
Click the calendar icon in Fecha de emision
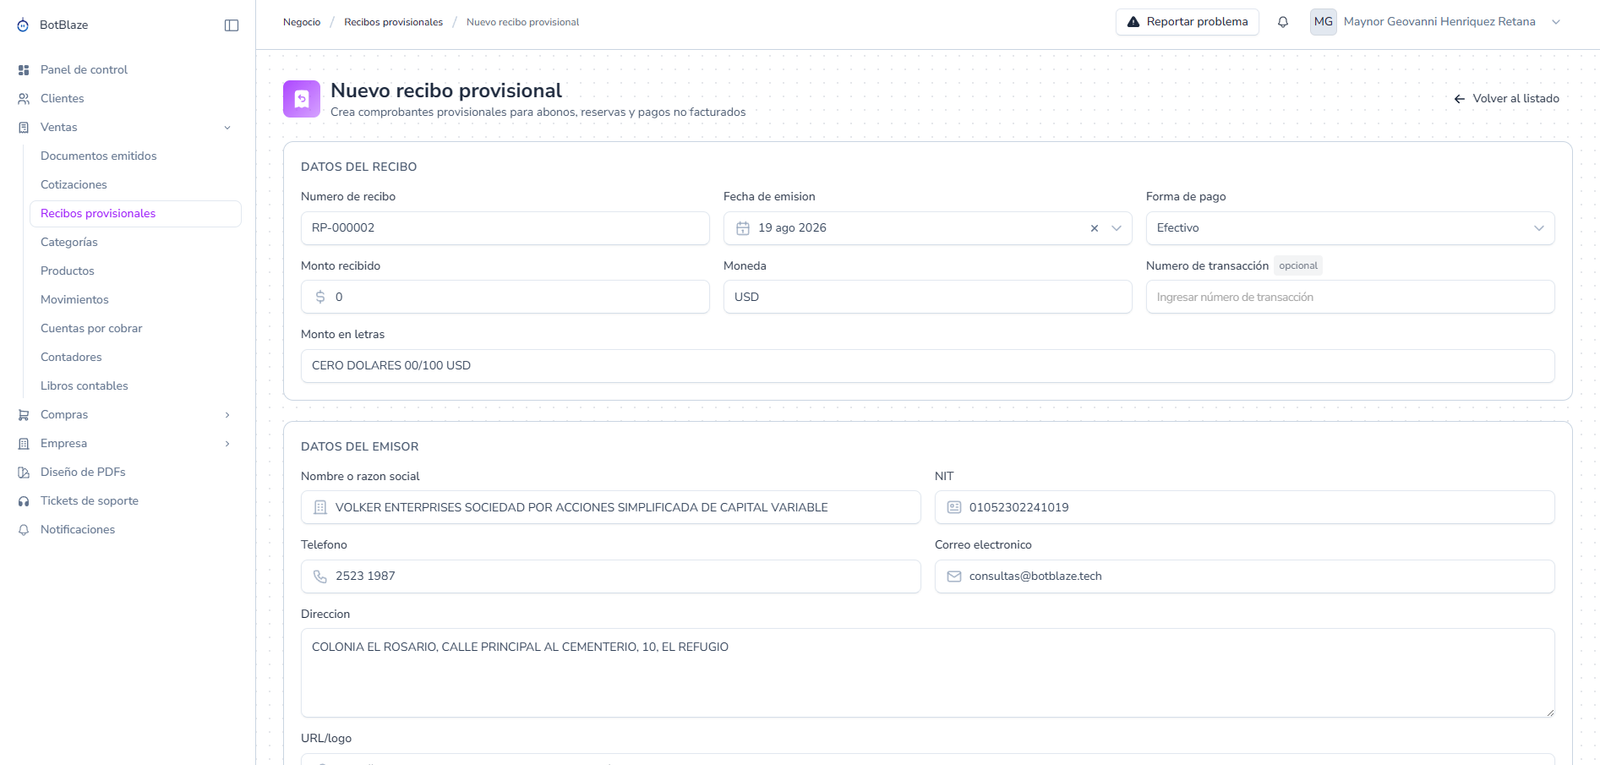click(x=743, y=228)
